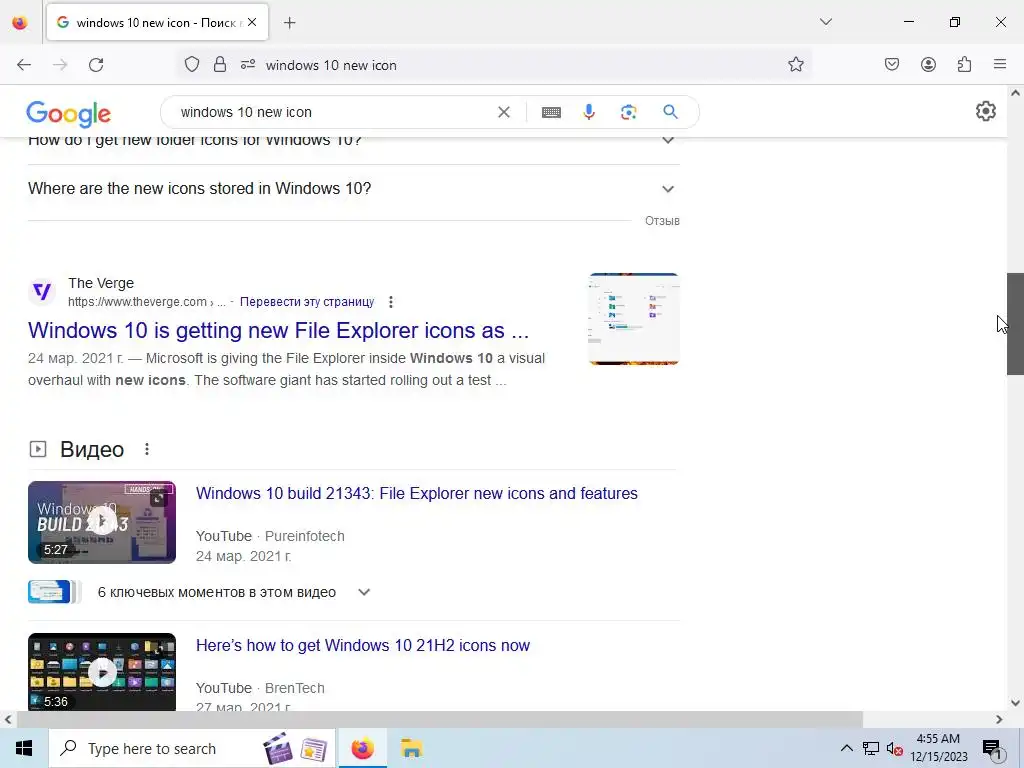Viewport: 1024px width, 768px height.
Task: Click the Firefox back arrow
Action: click(x=24, y=65)
